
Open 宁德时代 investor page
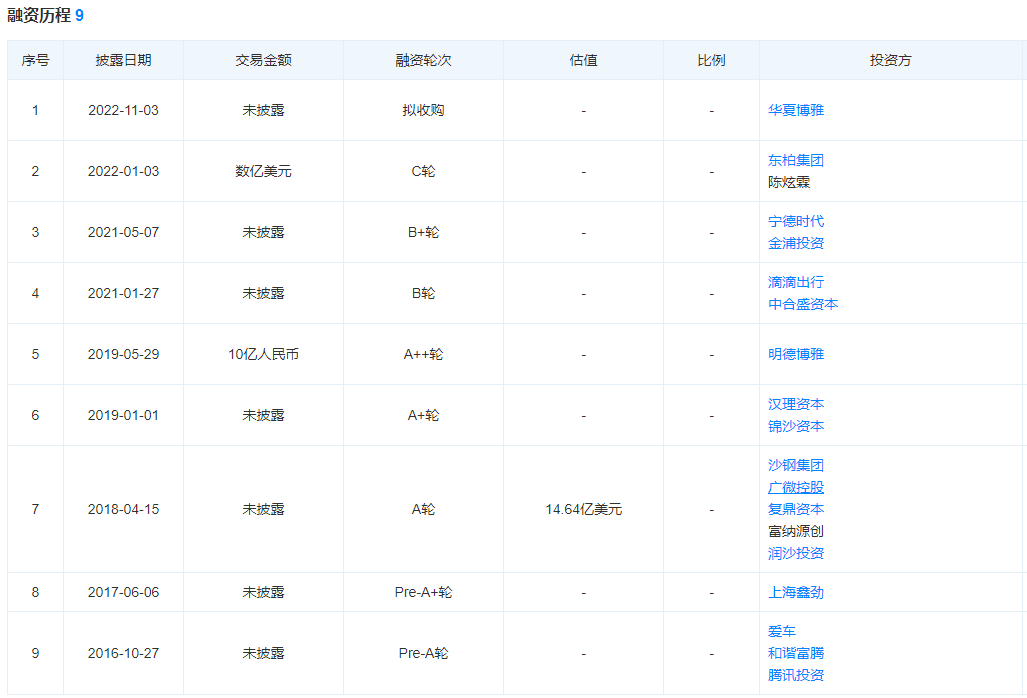coord(796,221)
